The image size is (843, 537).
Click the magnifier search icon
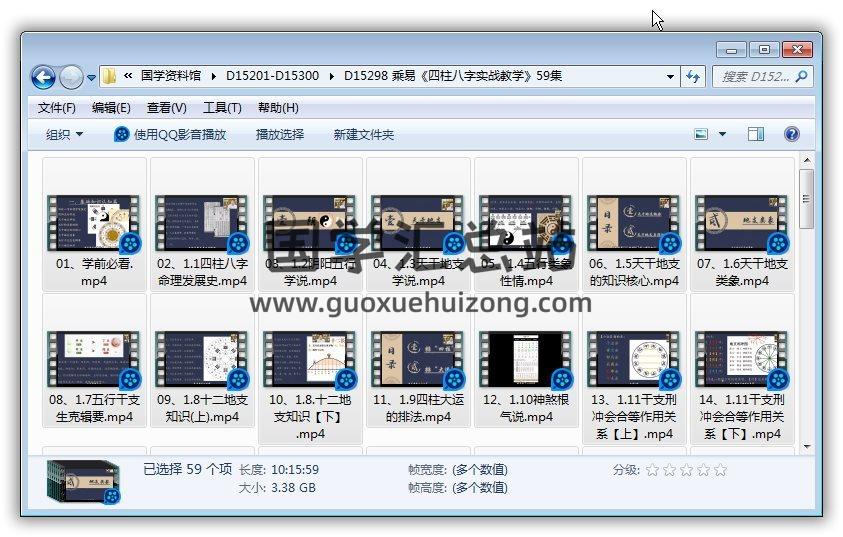click(801, 76)
